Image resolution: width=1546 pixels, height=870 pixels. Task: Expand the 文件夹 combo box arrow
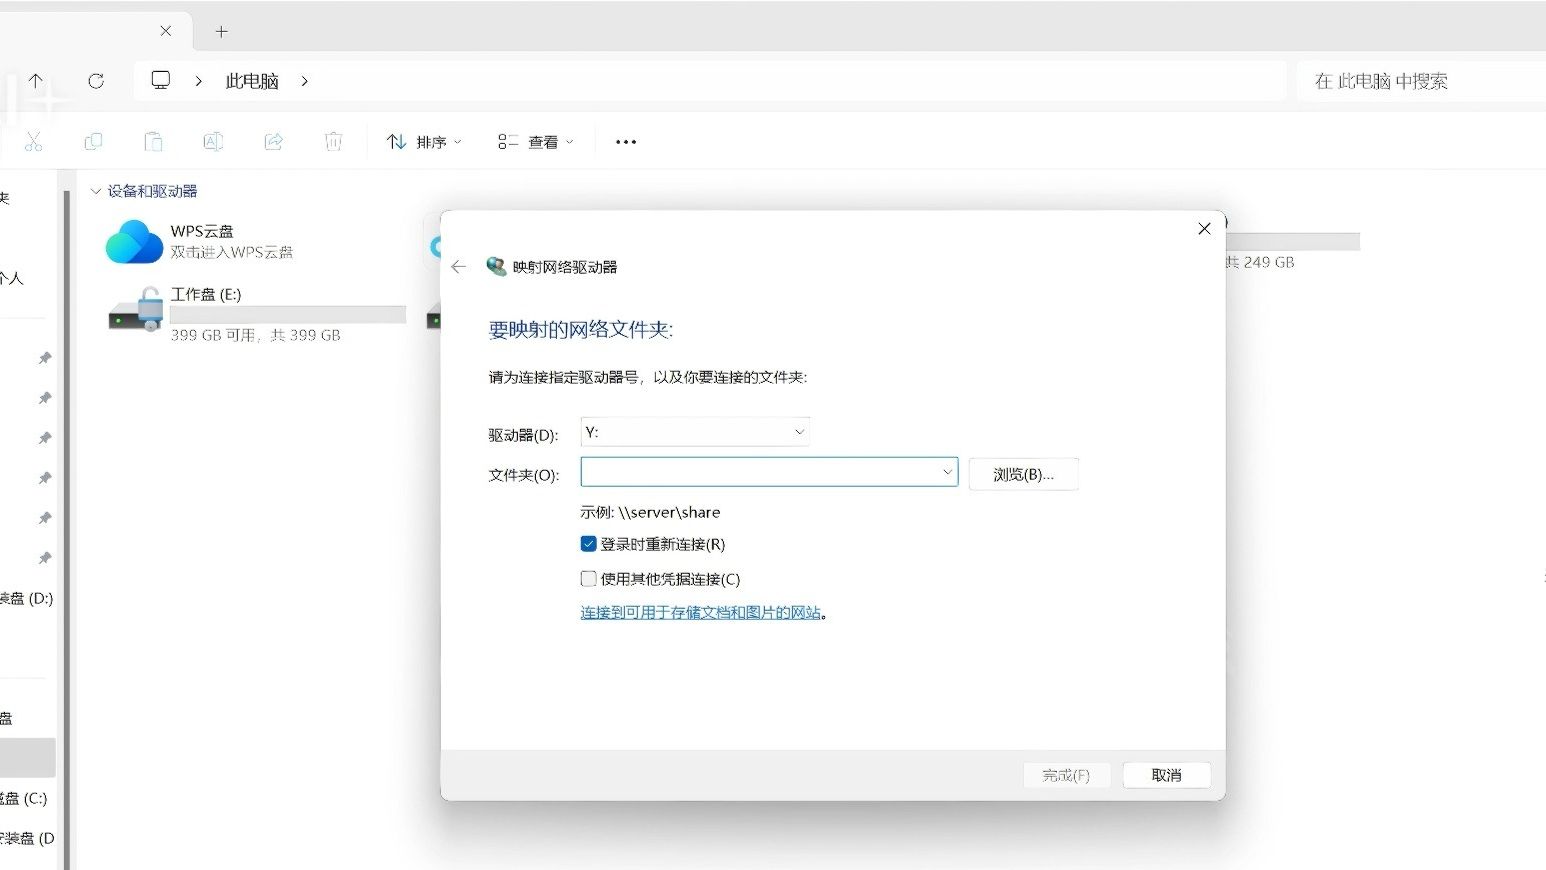click(x=947, y=472)
